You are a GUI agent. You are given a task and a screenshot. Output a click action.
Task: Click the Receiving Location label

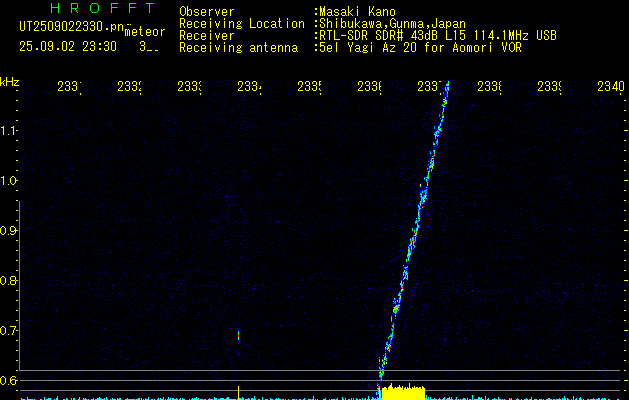242,23
